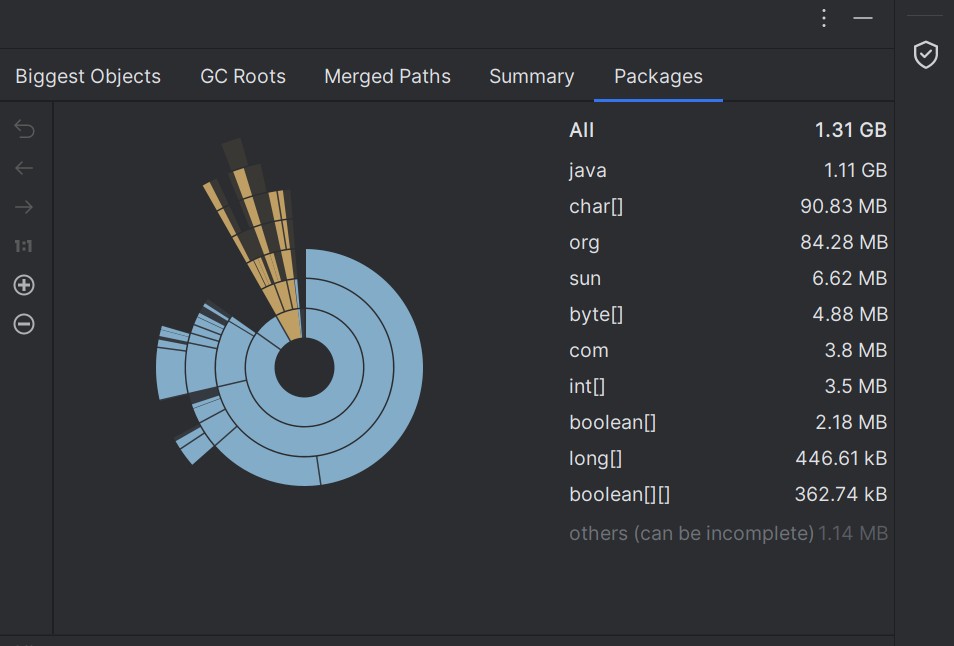Reset zoom with the 1:1 icon

pos(24,246)
